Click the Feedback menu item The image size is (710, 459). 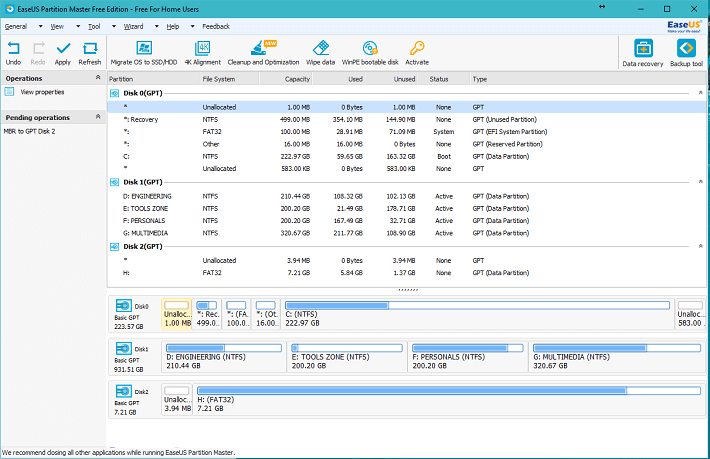(x=216, y=27)
